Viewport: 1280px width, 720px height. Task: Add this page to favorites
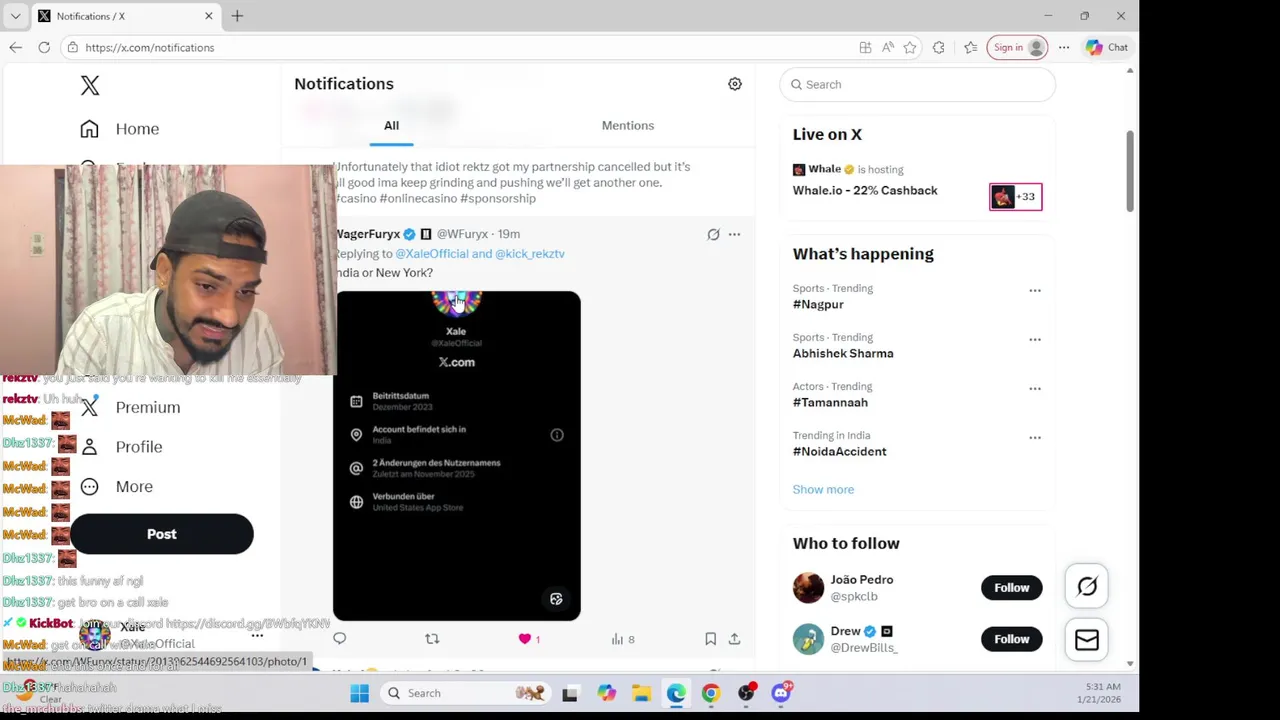click(x=910, y=48)
